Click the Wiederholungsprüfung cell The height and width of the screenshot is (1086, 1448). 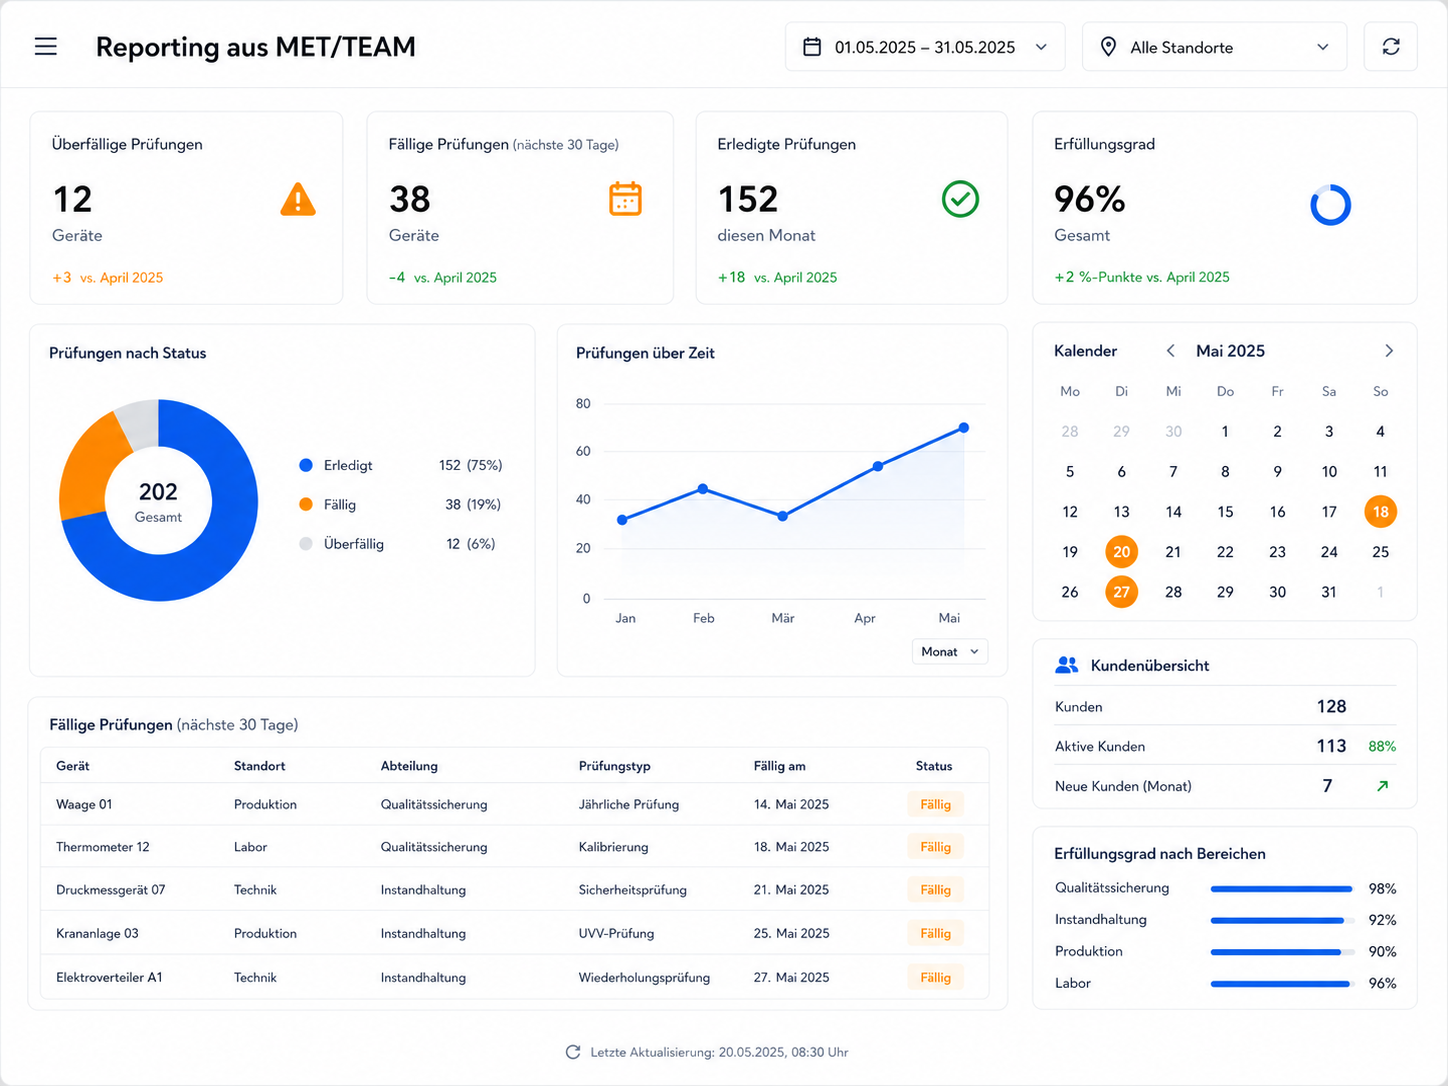coord(644,977)
